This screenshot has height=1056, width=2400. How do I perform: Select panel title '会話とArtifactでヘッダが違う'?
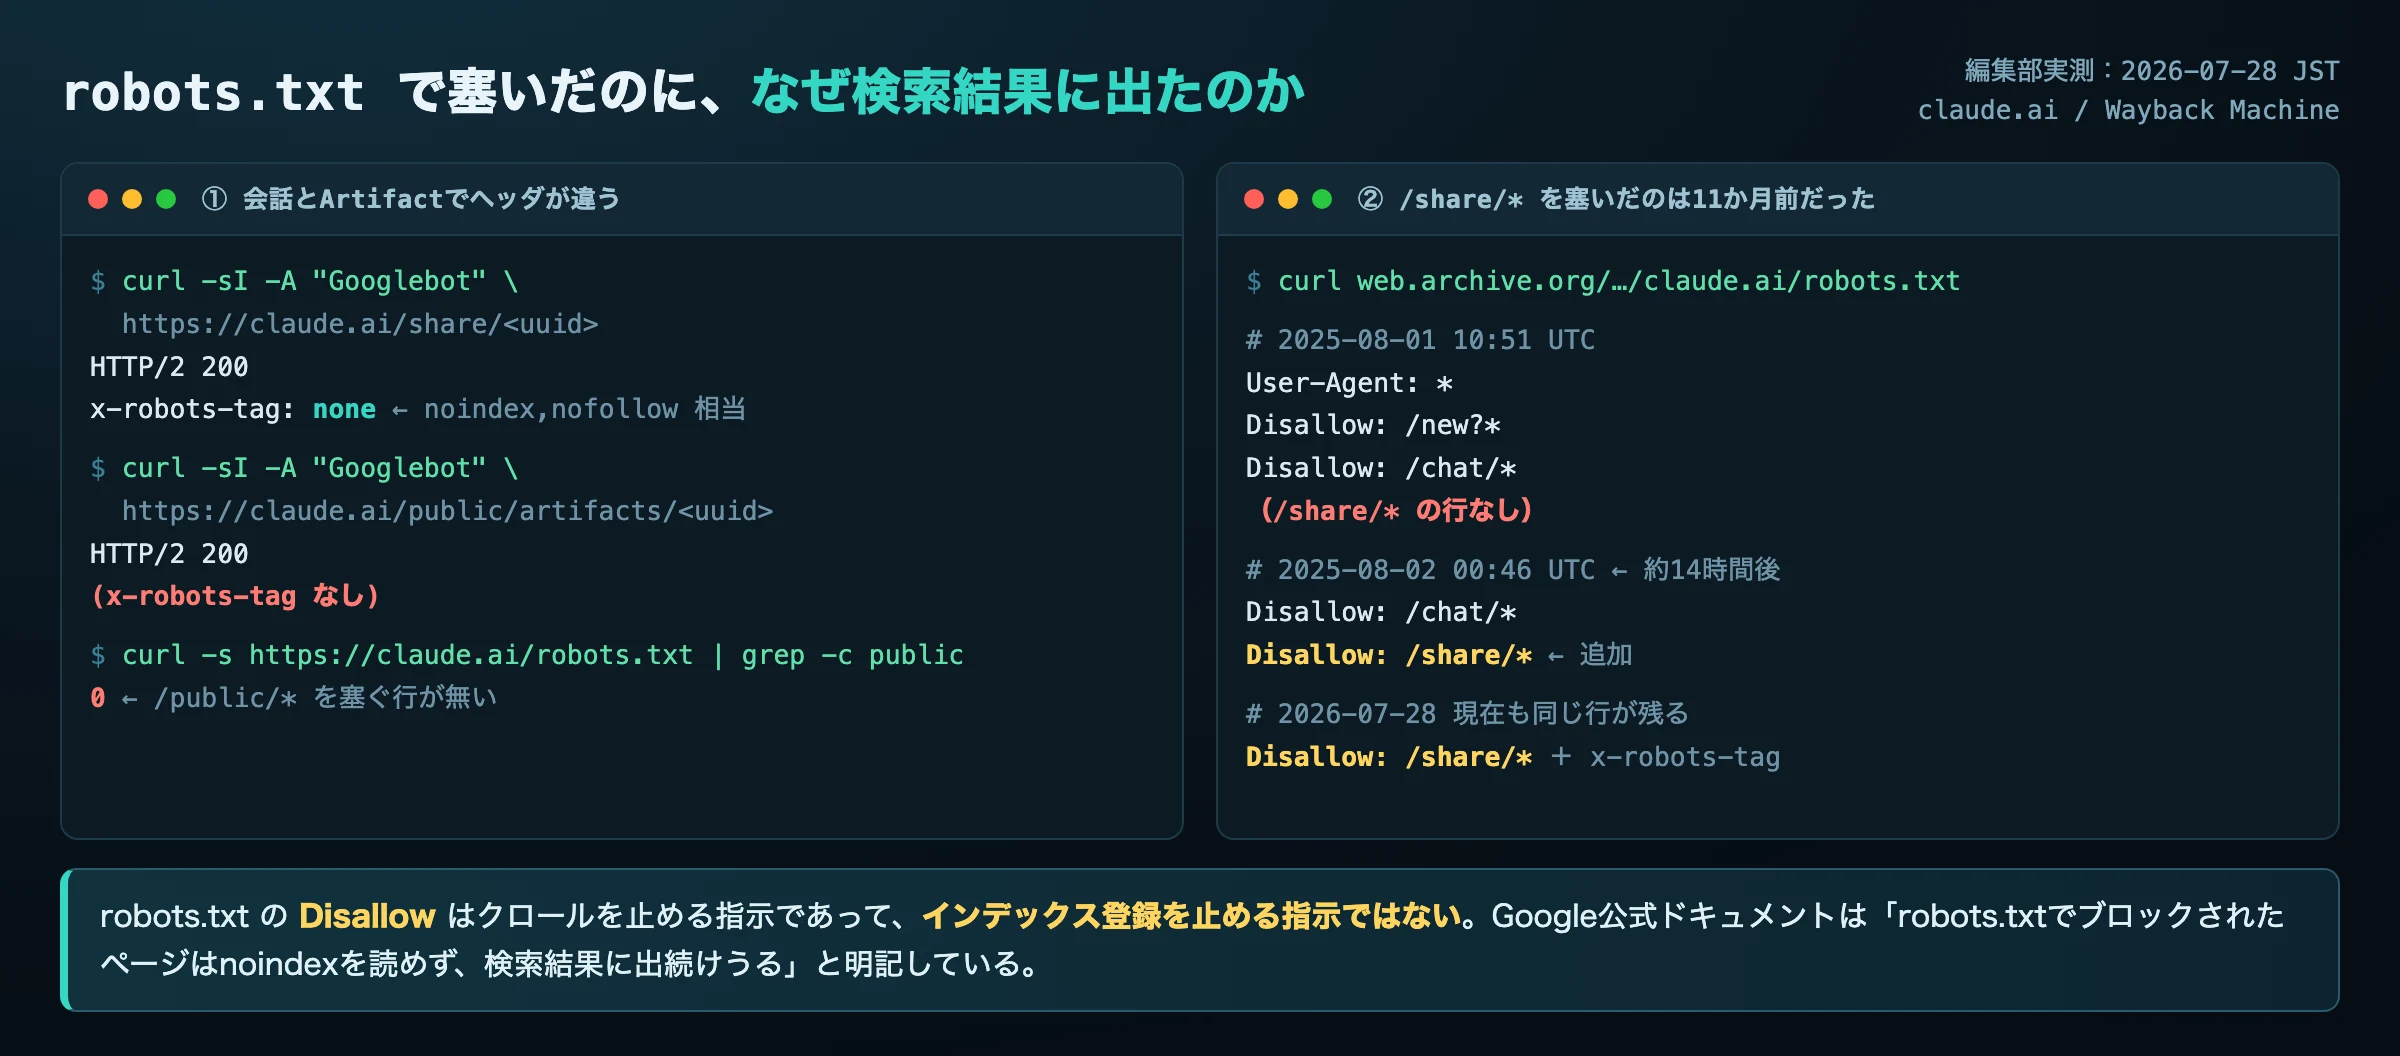click(x=431, y=199)
